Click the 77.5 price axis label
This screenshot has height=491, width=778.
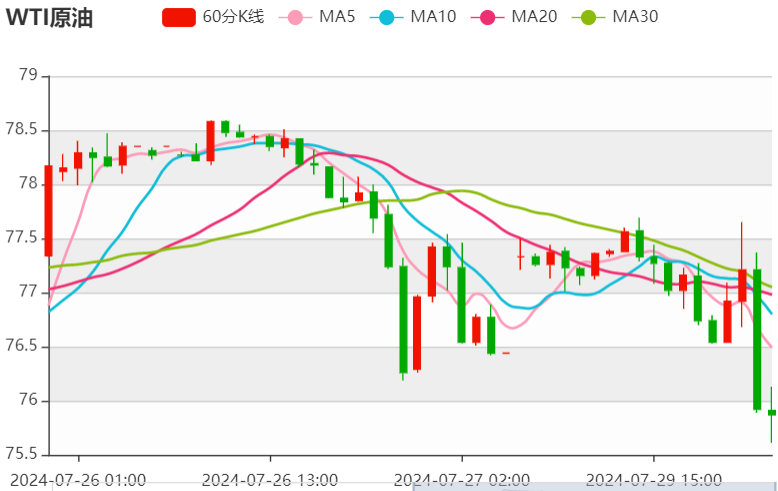[21, 238]
